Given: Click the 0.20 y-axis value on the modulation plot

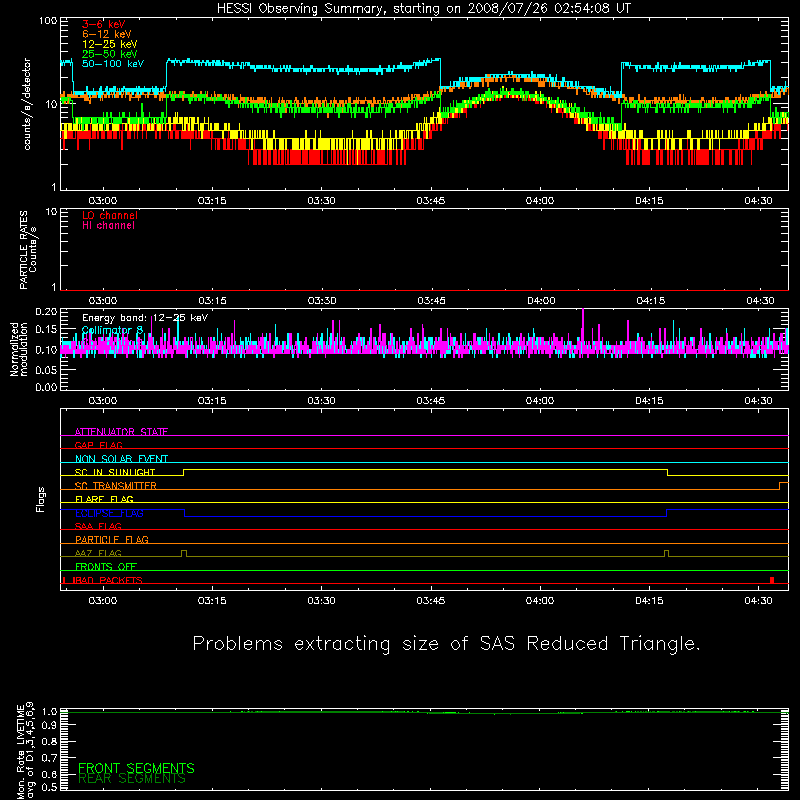Looking at the screenshot, I should coord(46,311).
